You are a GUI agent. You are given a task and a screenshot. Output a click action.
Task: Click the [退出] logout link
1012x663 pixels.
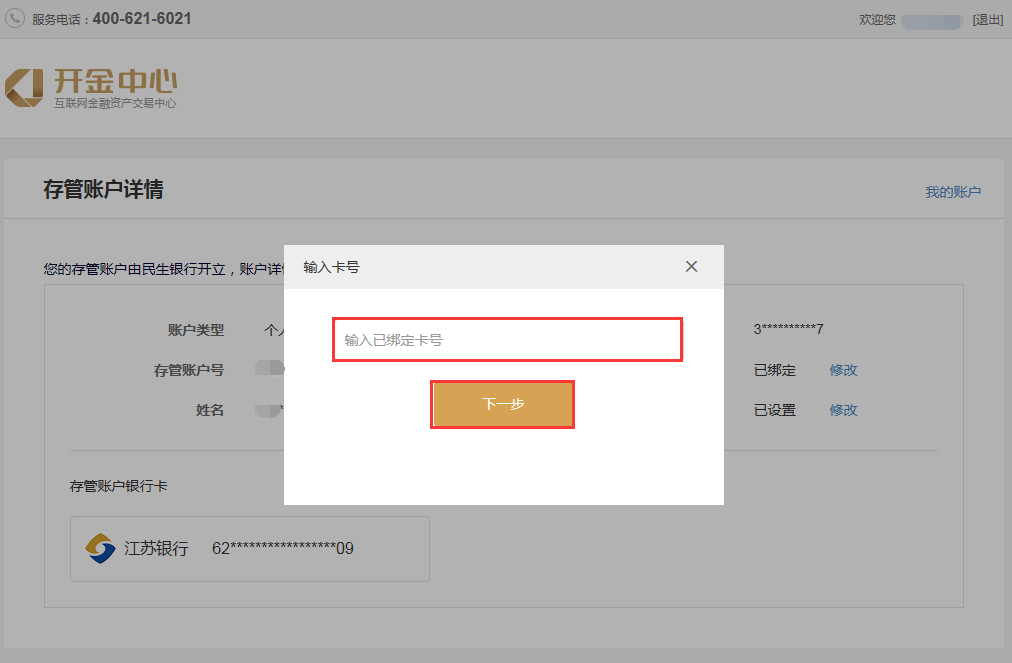coord(987,20)
